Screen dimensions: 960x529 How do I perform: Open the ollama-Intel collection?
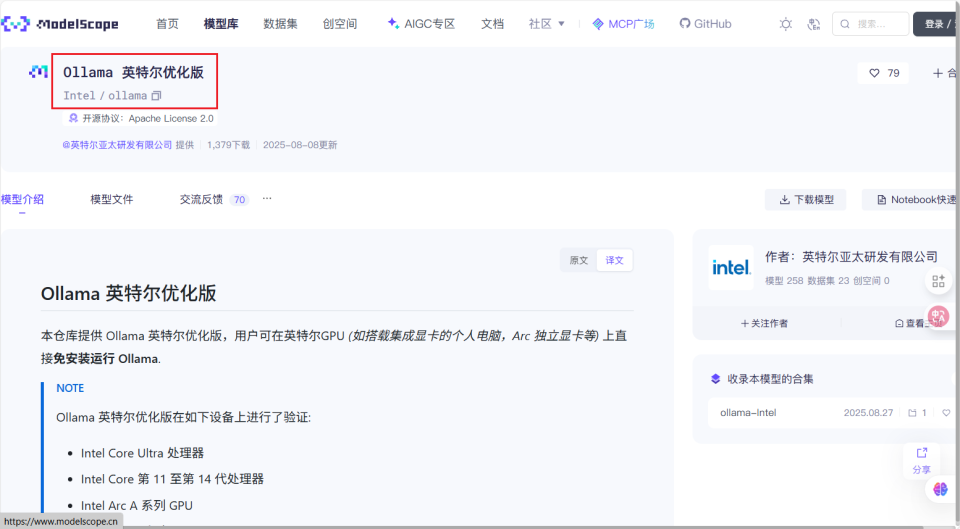click(x=748, y=413)
